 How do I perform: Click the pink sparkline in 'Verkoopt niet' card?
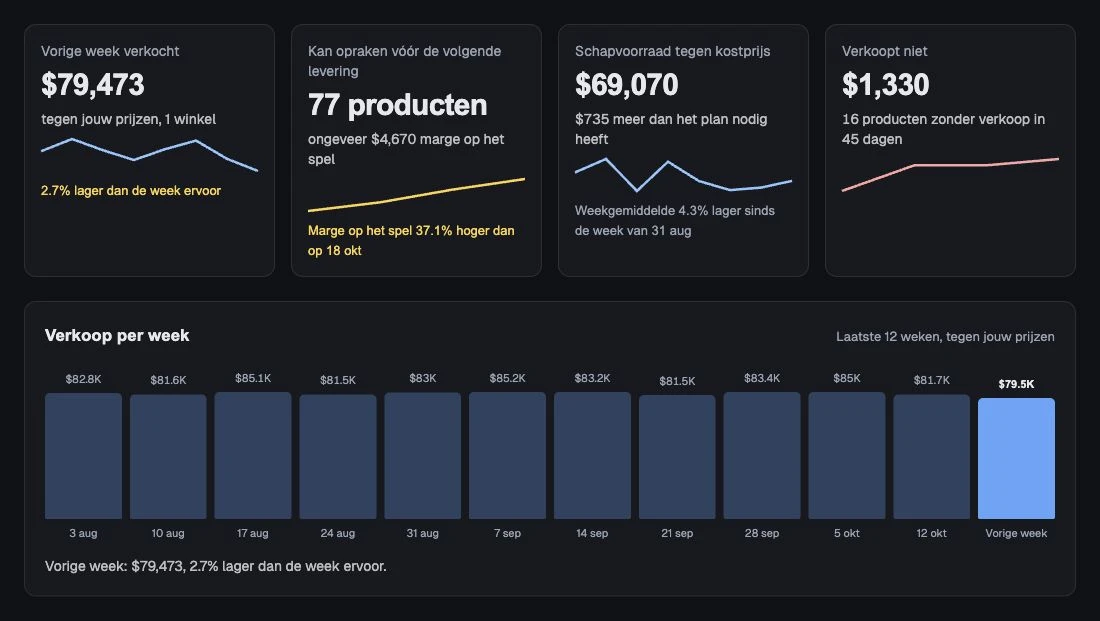click(950, 175)
